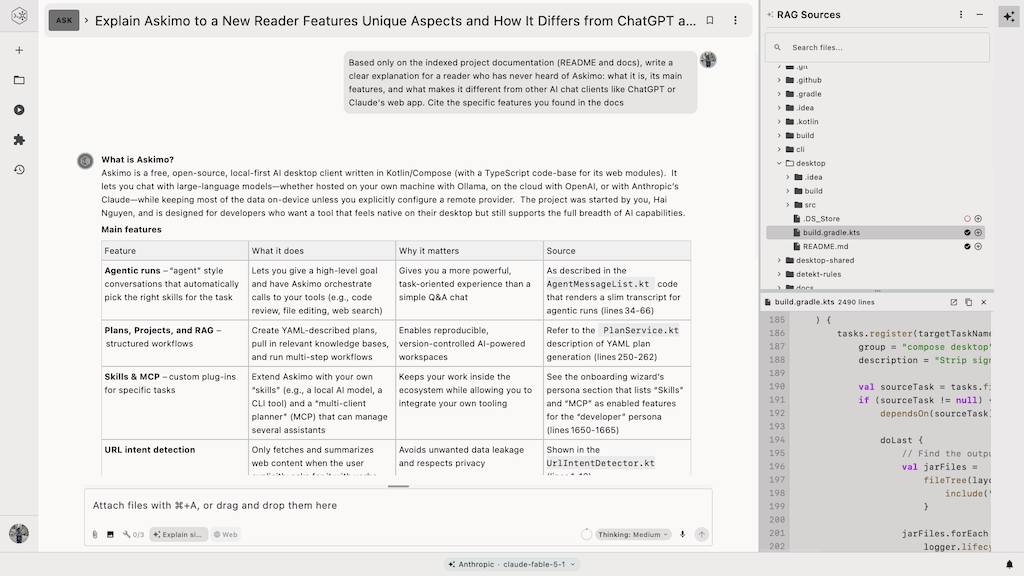The height and width of the screenshot is (576, 1024).
Task: Click the "What is Askimo?" heading
Action: (x=137, y=159)
